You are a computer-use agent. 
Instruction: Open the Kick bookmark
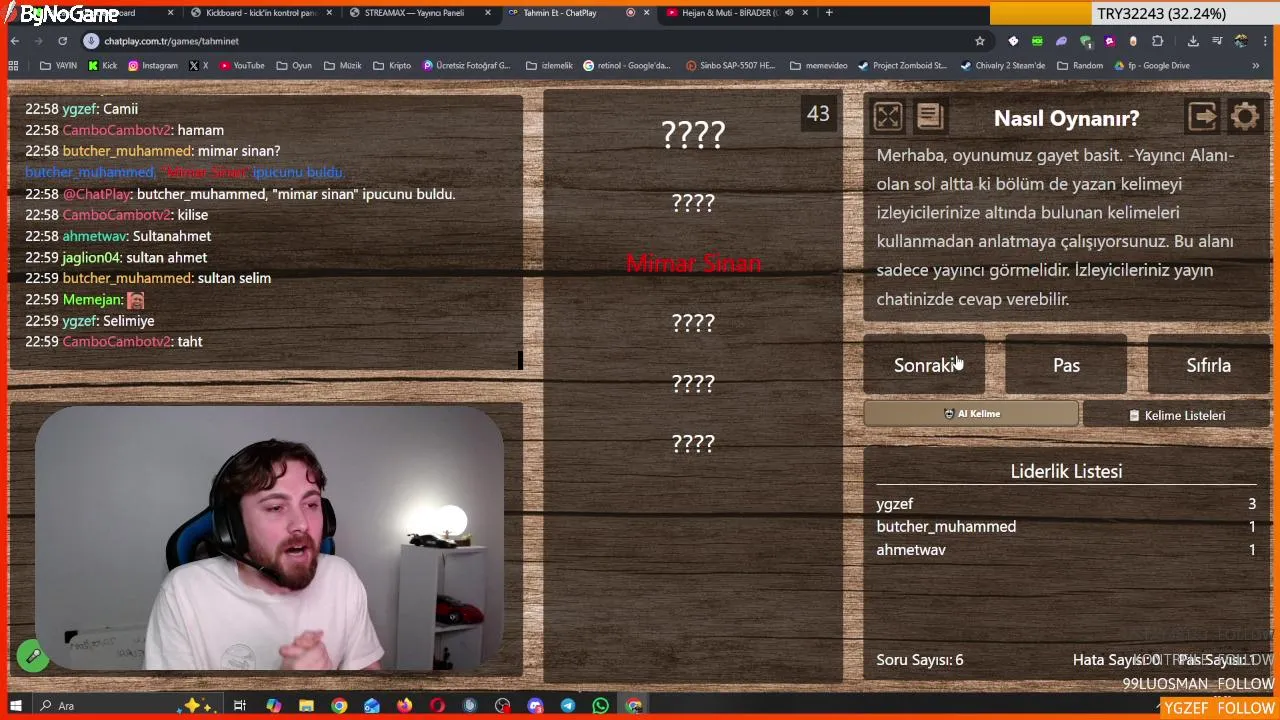(x=103, y=66)
